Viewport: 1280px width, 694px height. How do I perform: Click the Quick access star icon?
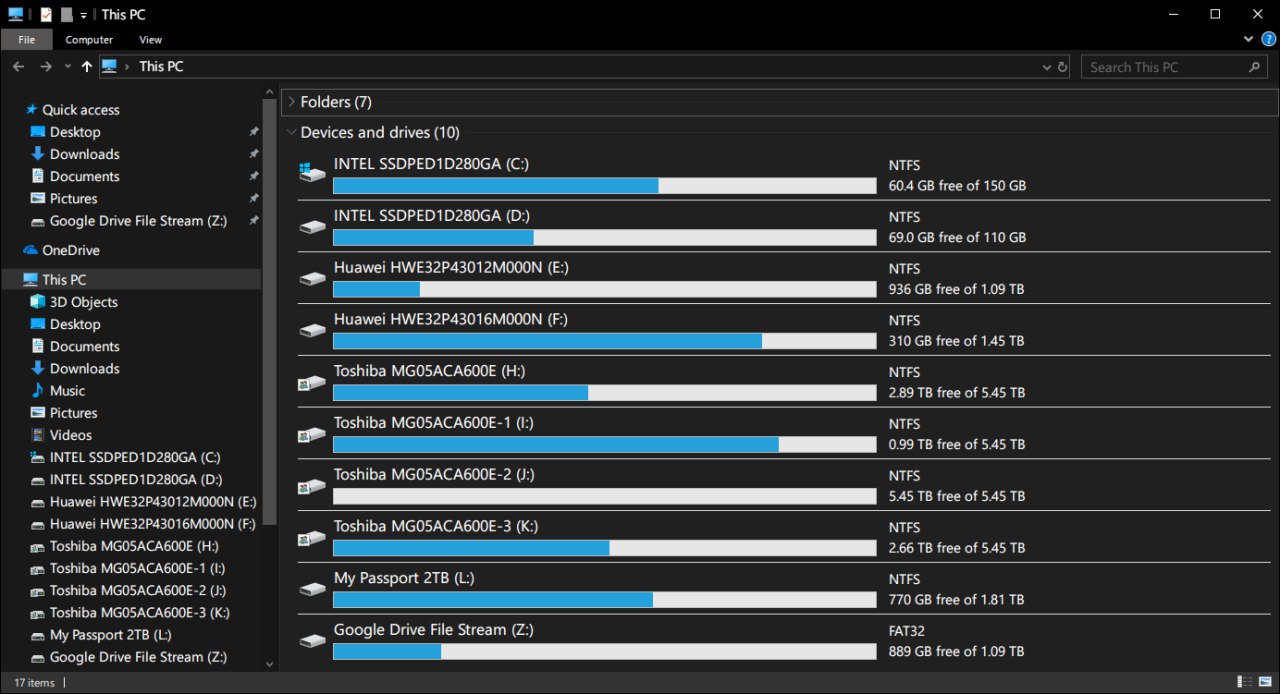click(x=31, y=110)
